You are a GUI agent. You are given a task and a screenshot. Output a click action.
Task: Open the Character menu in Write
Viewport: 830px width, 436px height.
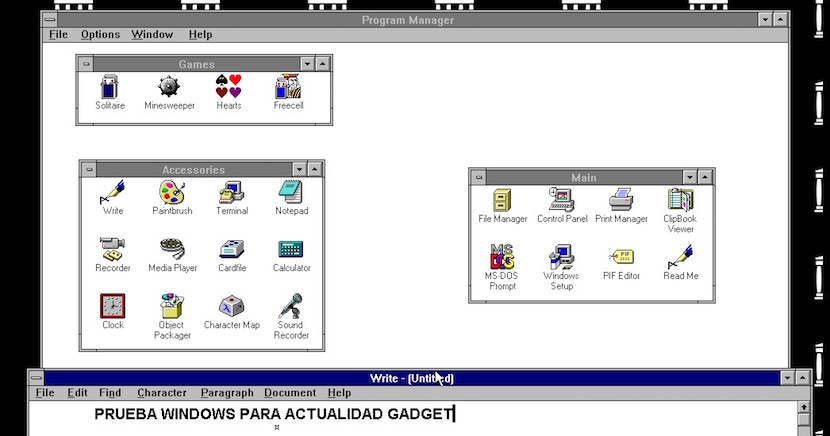[x=162, y=393]
